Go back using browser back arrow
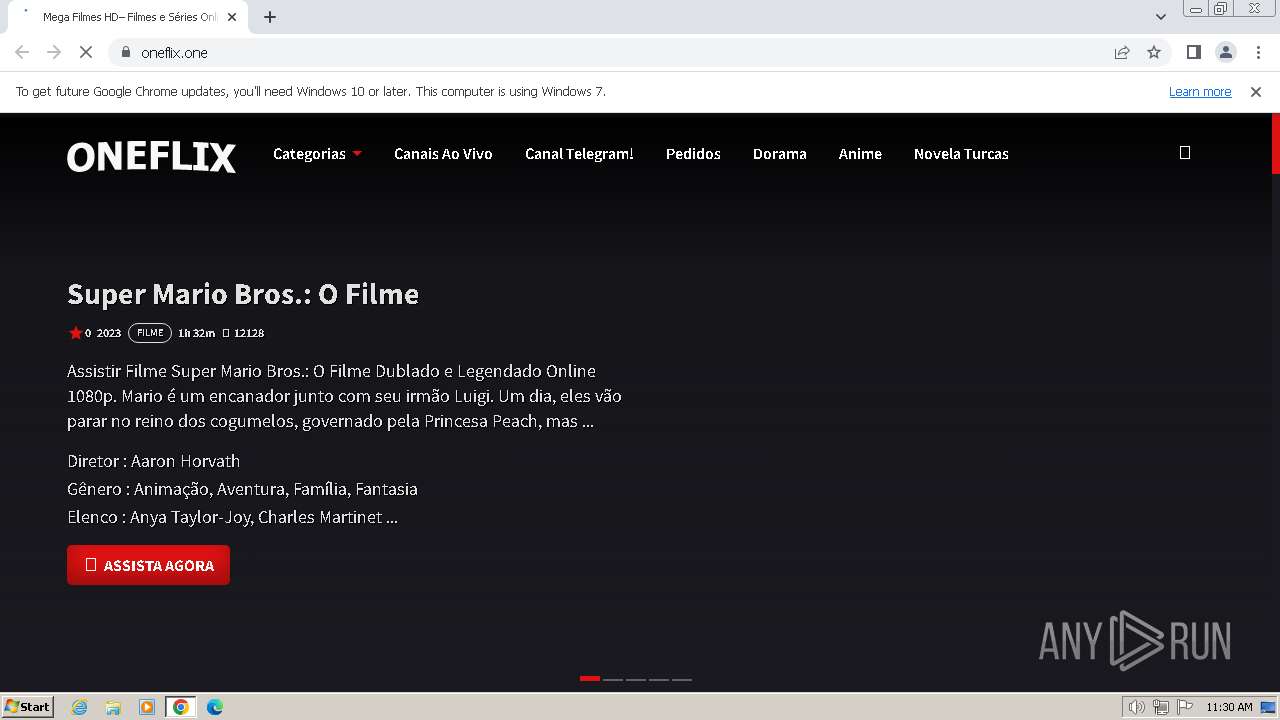Image resolution: width=1280 pixels, height=720 pixels. pyautogui.click(x=22, y=52)
